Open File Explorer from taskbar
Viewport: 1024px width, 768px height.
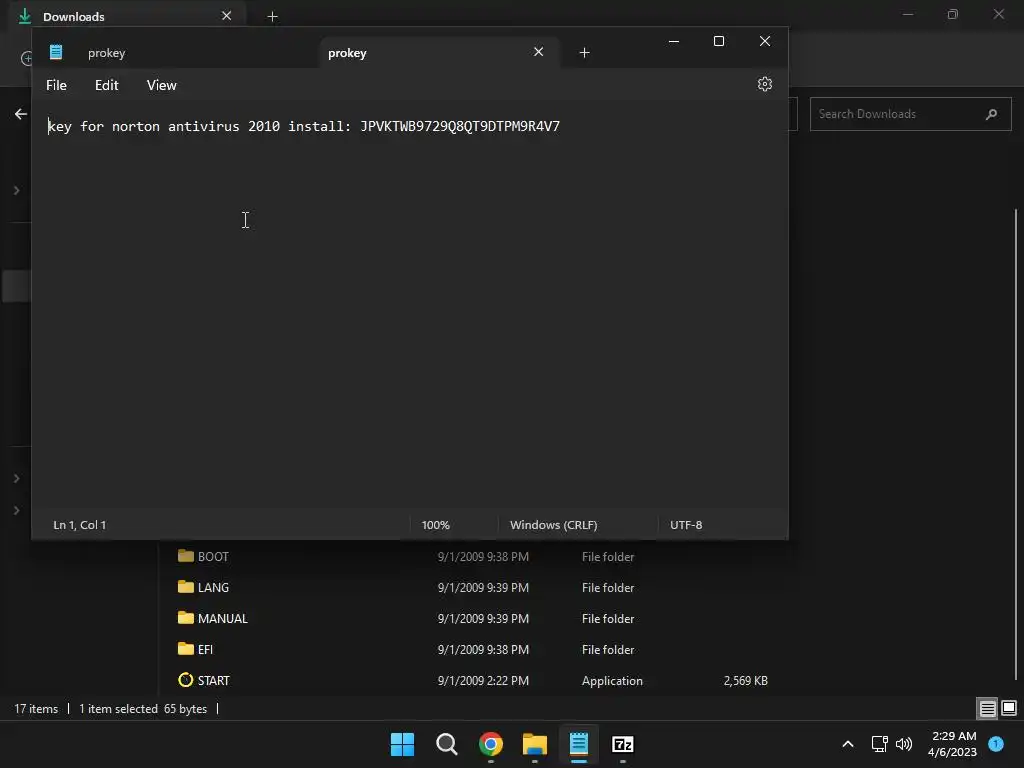534,744
